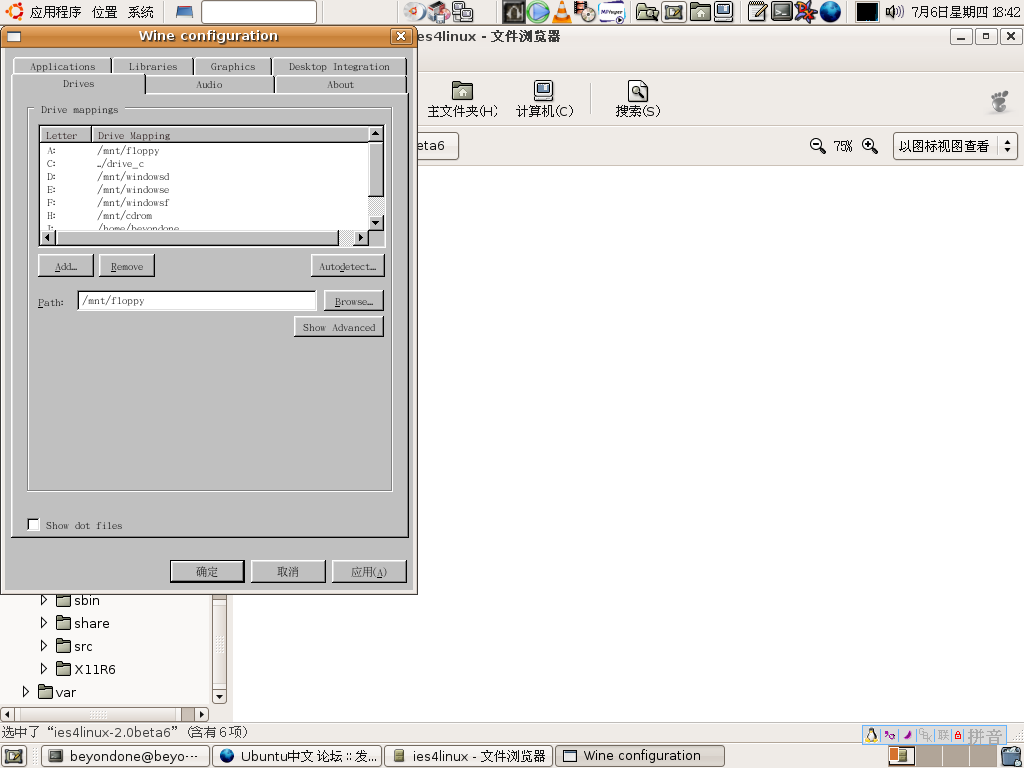Open the Home Folder button in file browser

(462, 99)
